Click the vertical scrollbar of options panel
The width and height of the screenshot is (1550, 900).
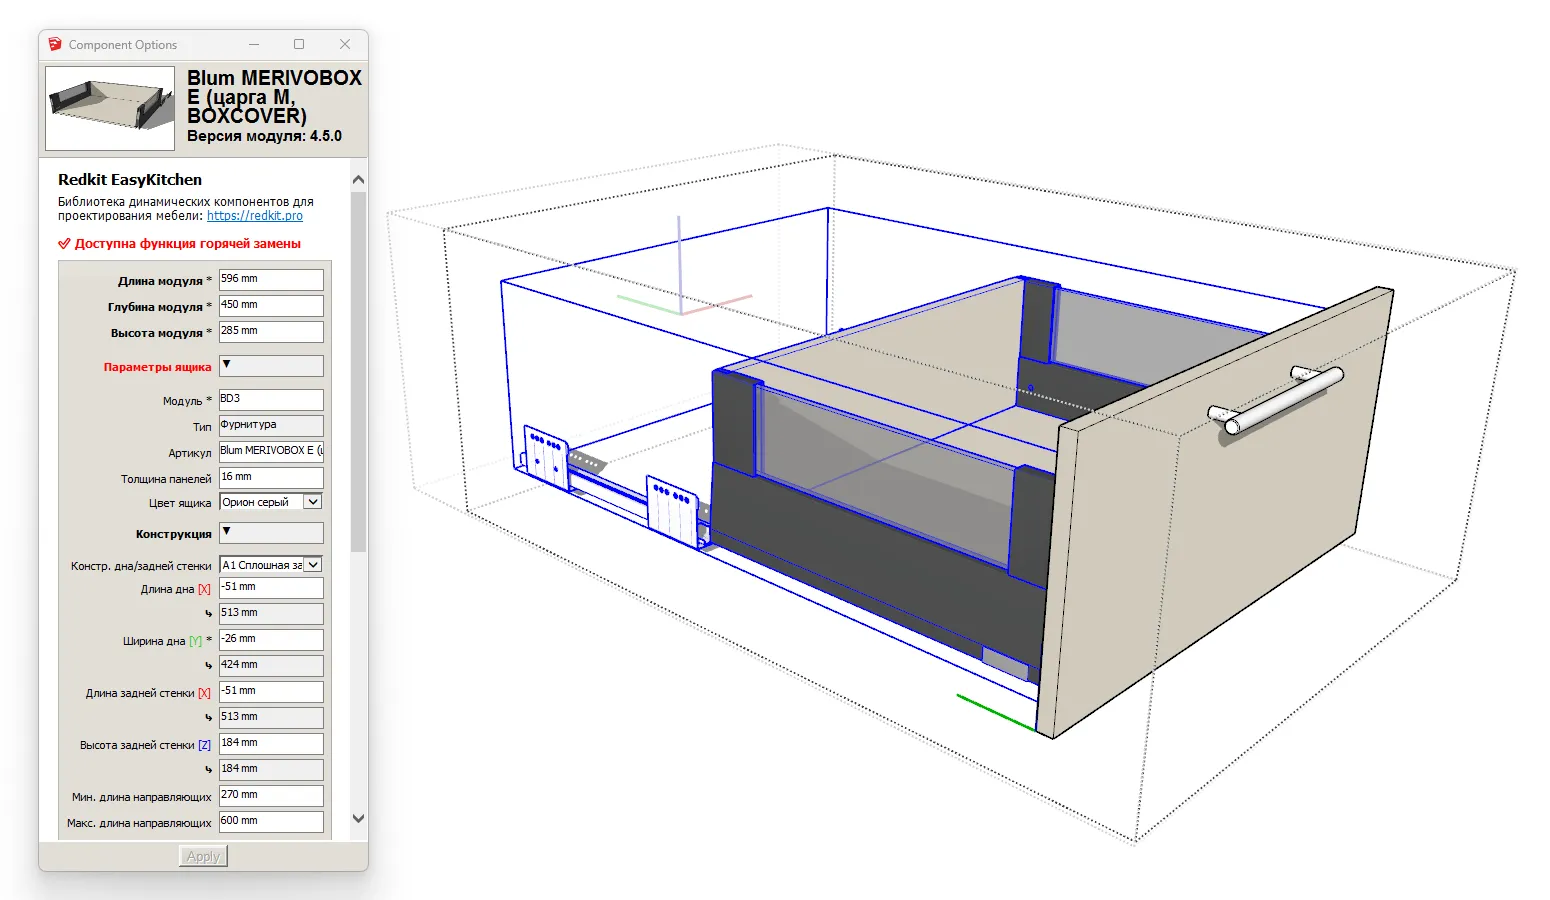coord(359,370)
